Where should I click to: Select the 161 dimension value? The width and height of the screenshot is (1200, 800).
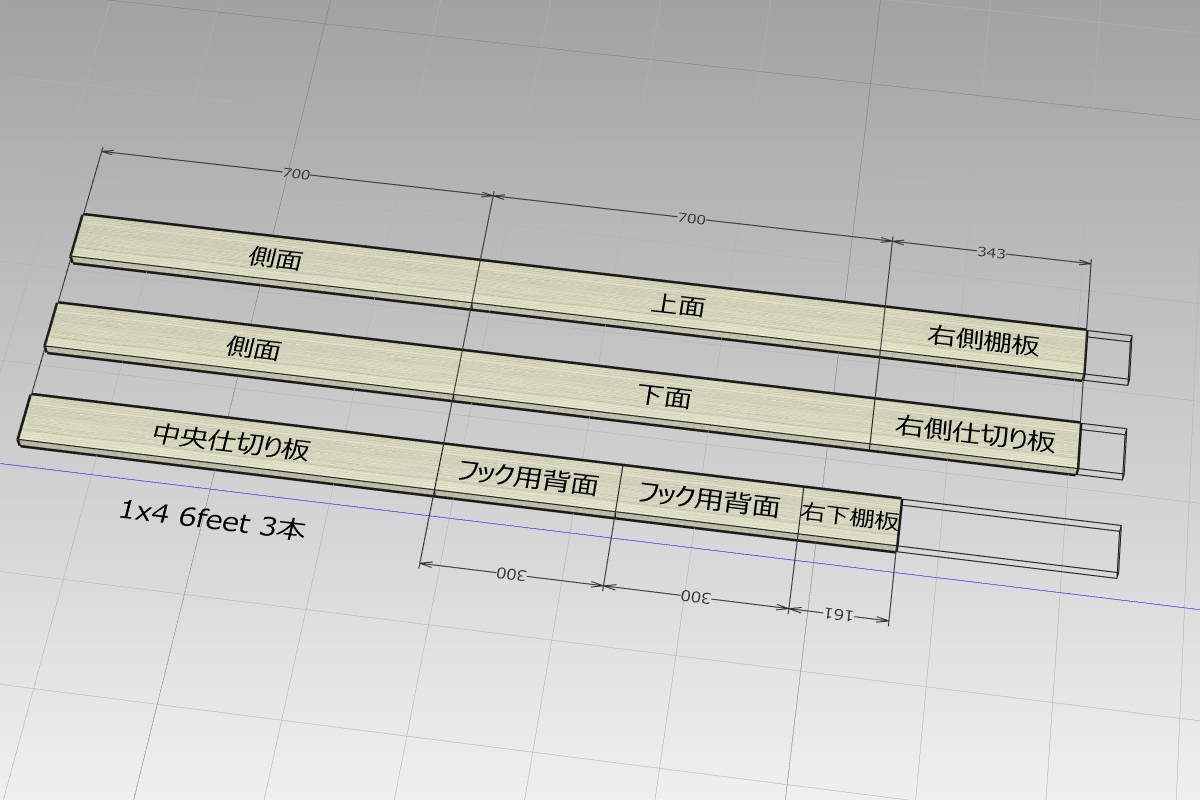(x=838, y=614)
